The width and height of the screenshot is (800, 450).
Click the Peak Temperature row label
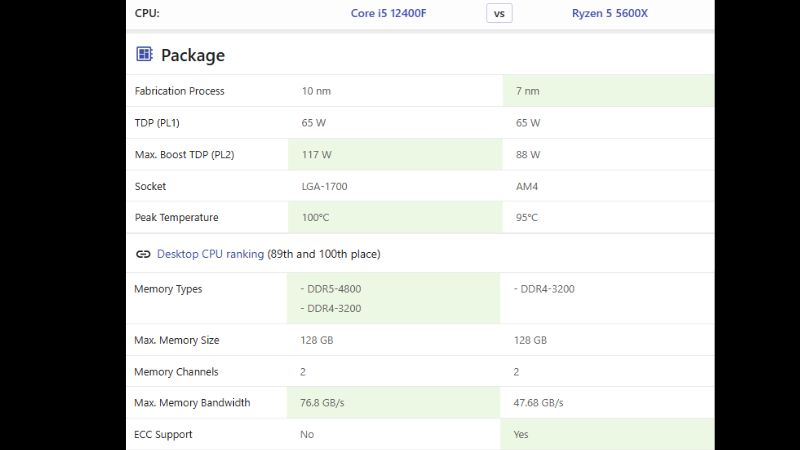point(177,217)
